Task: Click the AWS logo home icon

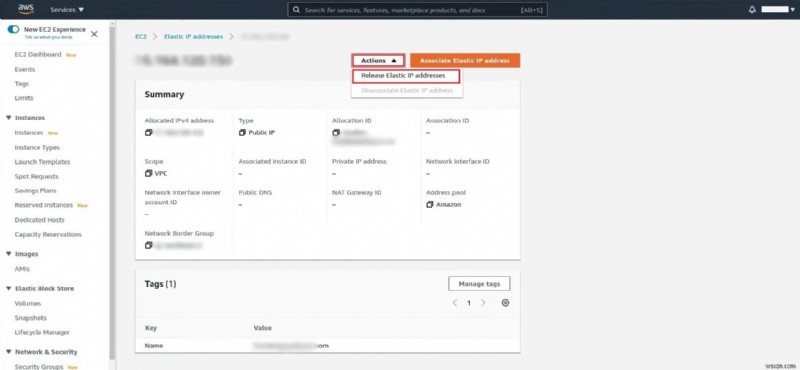Action: (x=26, y=9)
